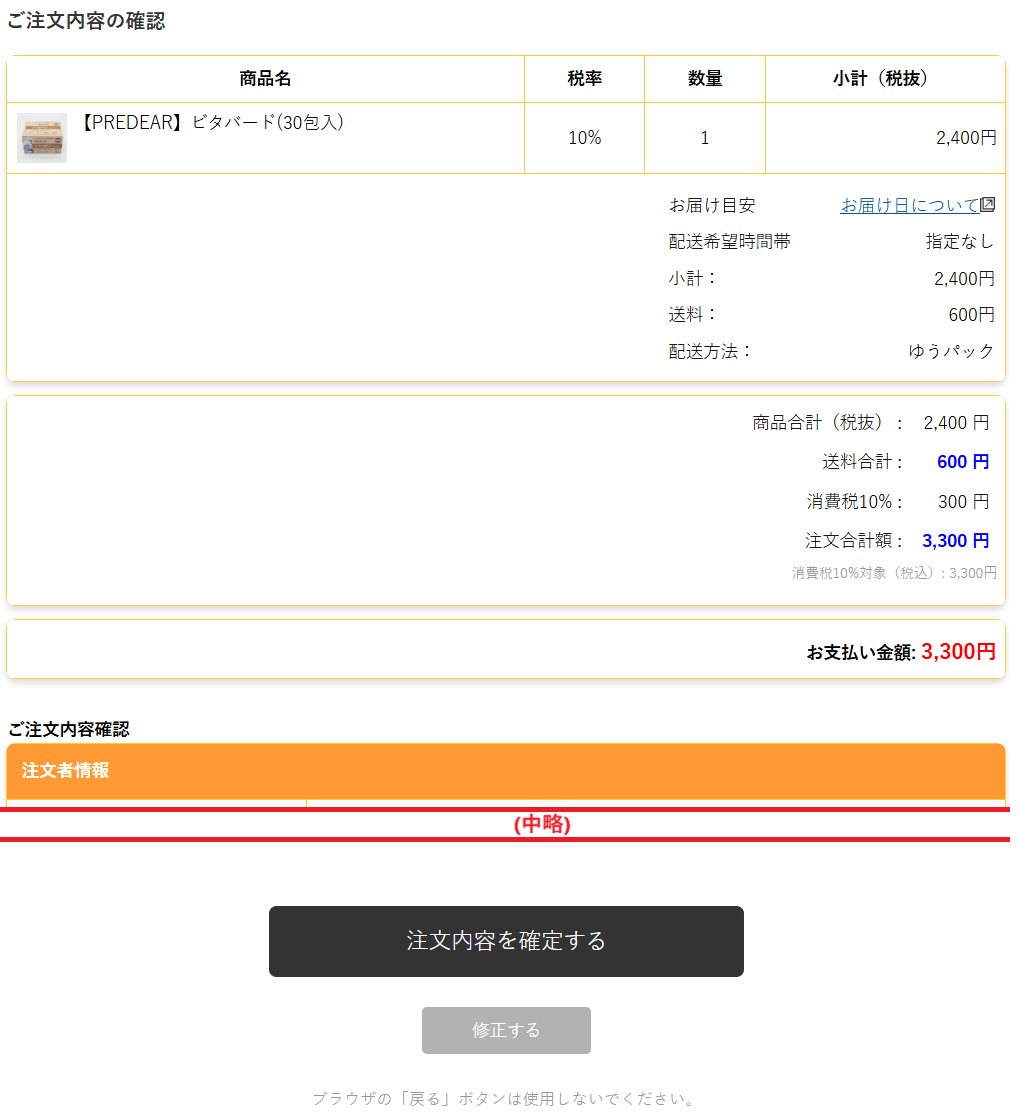
Task: Click the 小計（税抜） column header
Action: 884,79
